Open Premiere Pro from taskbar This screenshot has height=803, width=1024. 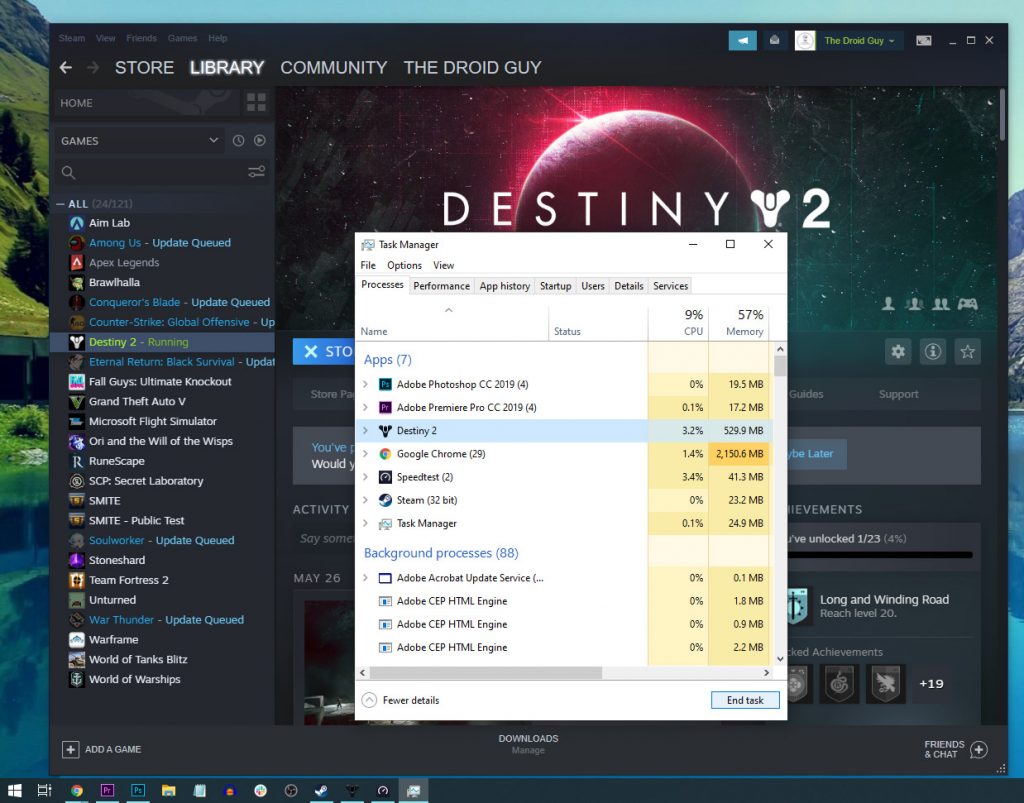(x=108, y=791)
